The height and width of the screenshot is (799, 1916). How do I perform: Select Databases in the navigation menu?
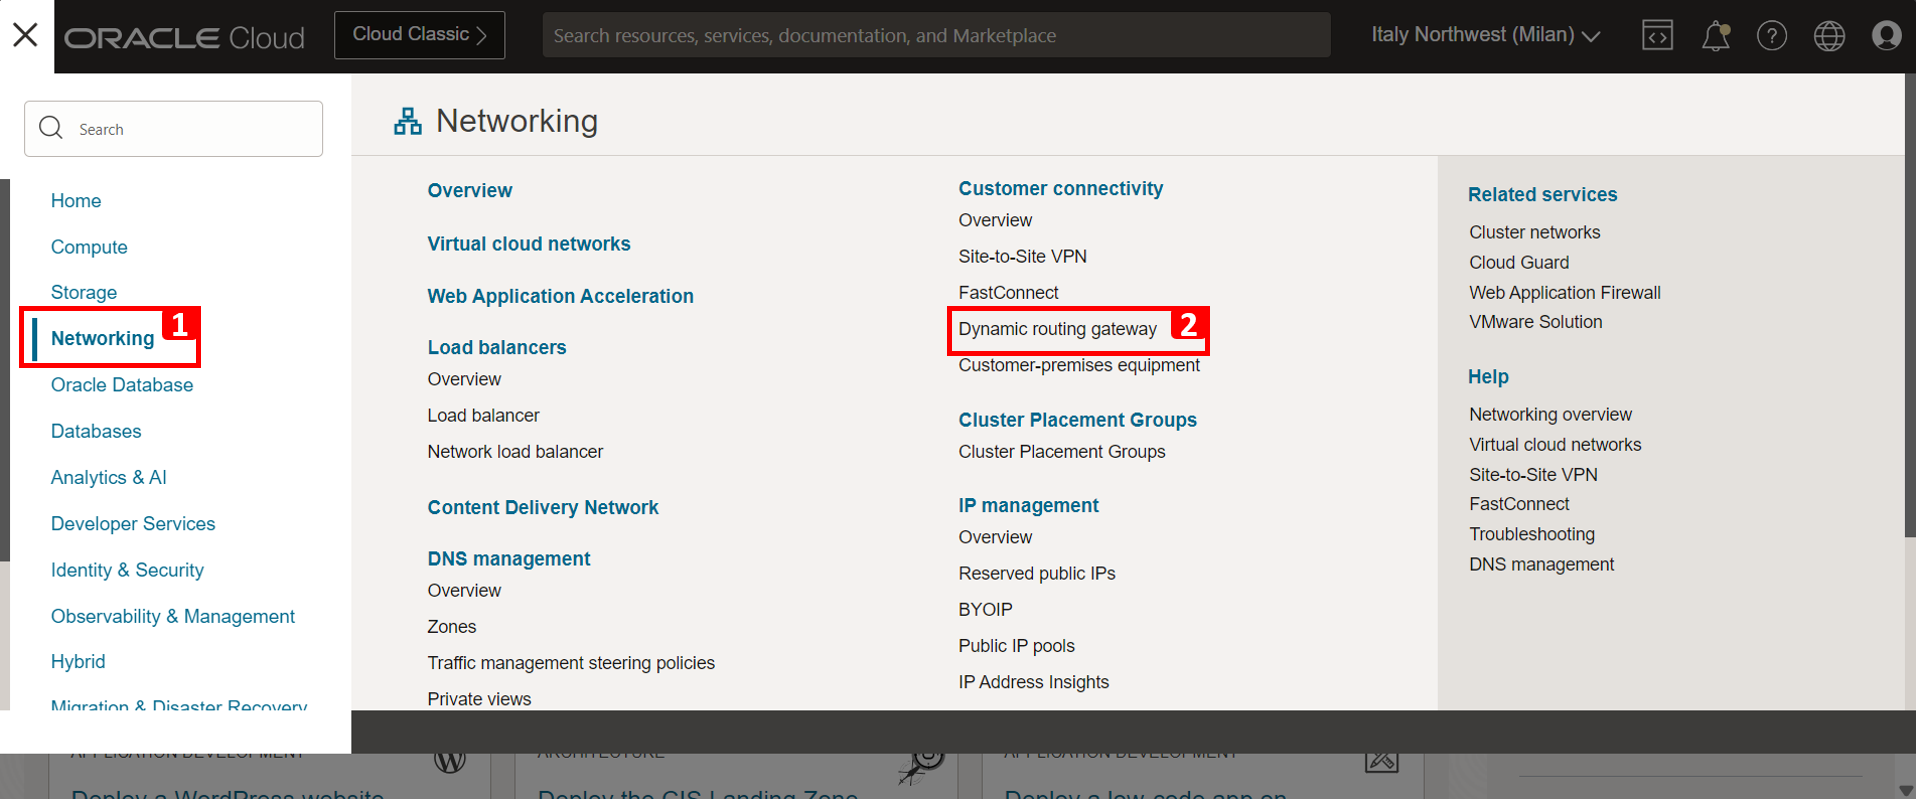(96, 431)
